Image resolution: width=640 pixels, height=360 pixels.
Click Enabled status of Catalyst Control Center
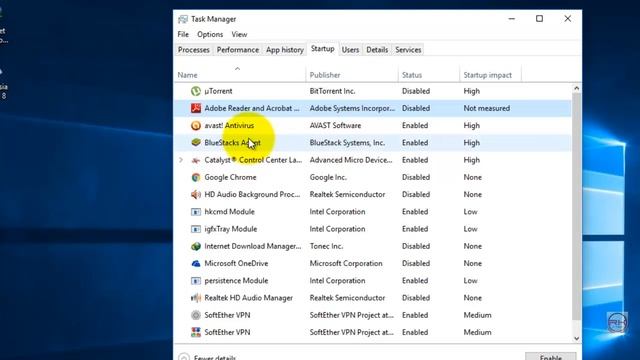click(415, 160)
